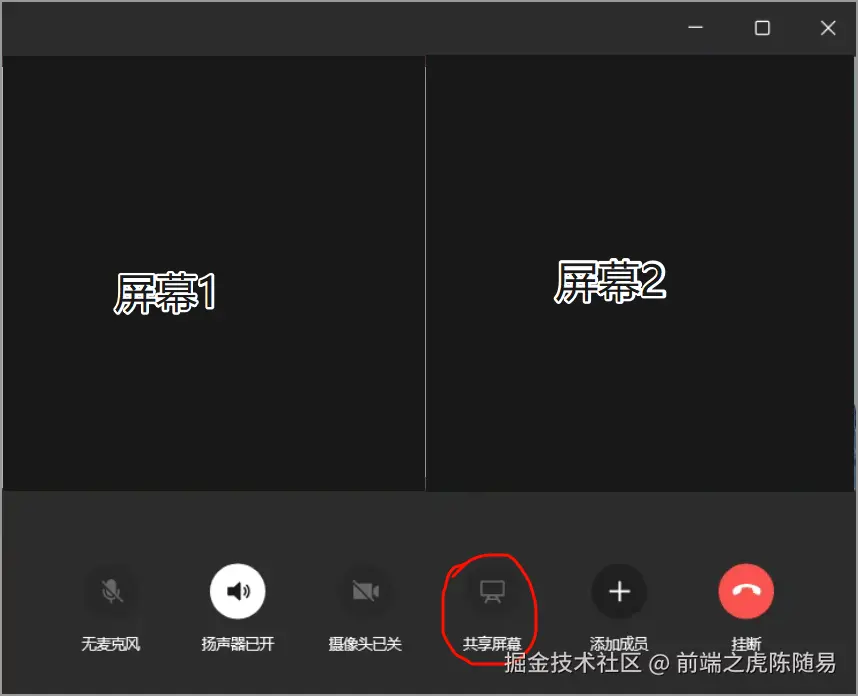Click the microphone icon labeled 无麦克风
858x696 pixels.
110,591
